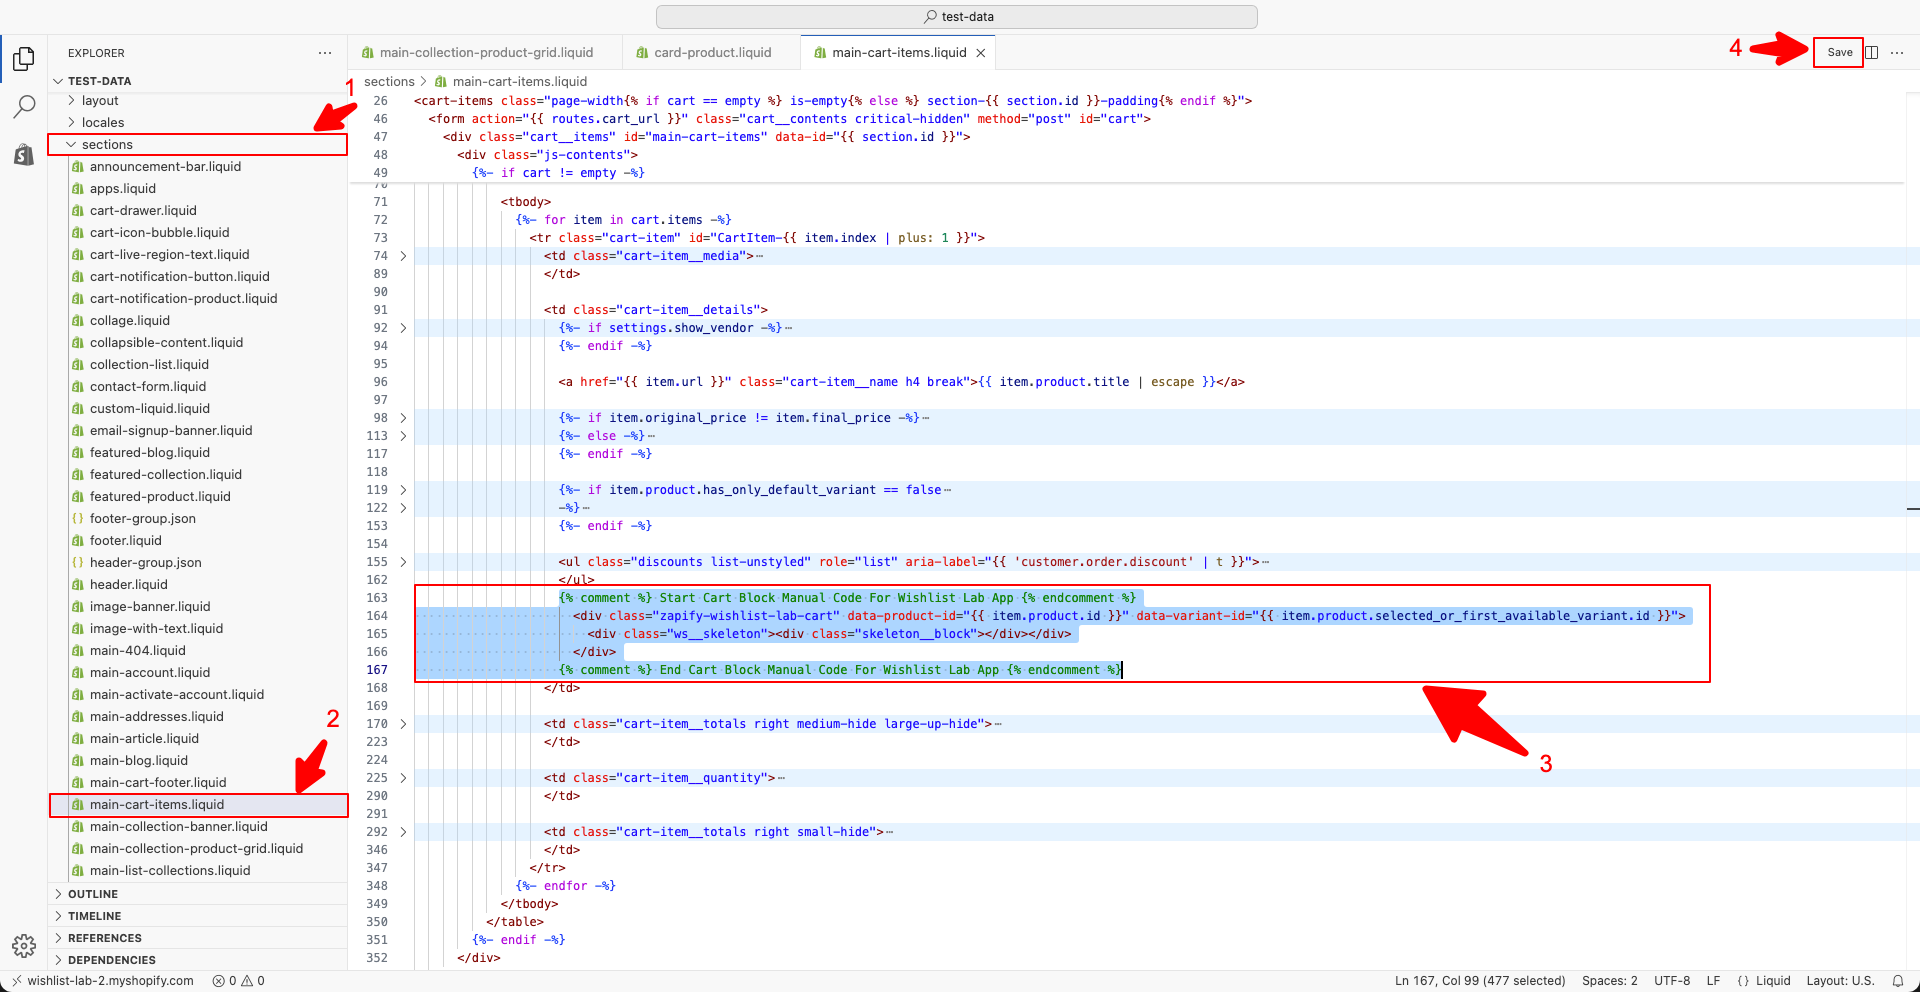Open the Explorer view icon

(x=24, y=59)
